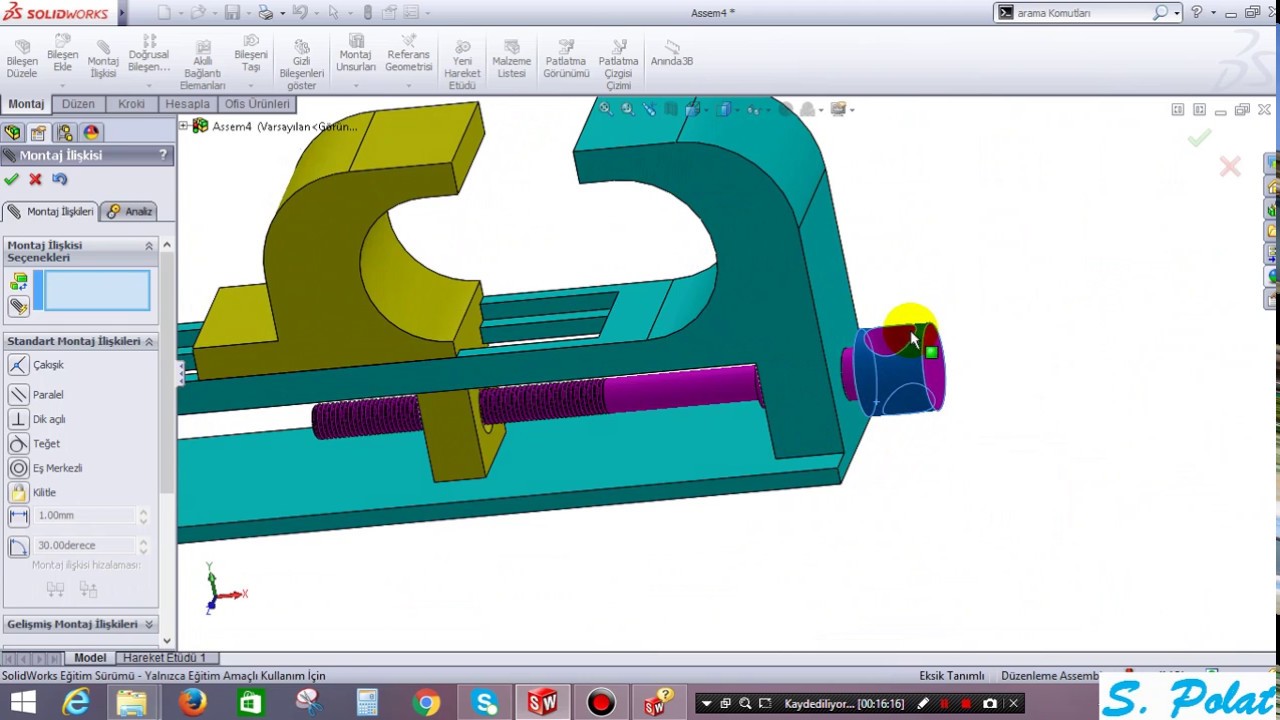Open DisplayManager color-wheel tab icon
Screen dimensions: 1280x720
coord(91,132)
